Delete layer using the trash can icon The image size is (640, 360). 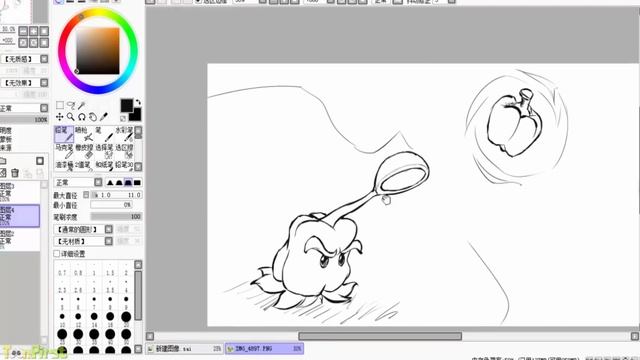(15, 173)
